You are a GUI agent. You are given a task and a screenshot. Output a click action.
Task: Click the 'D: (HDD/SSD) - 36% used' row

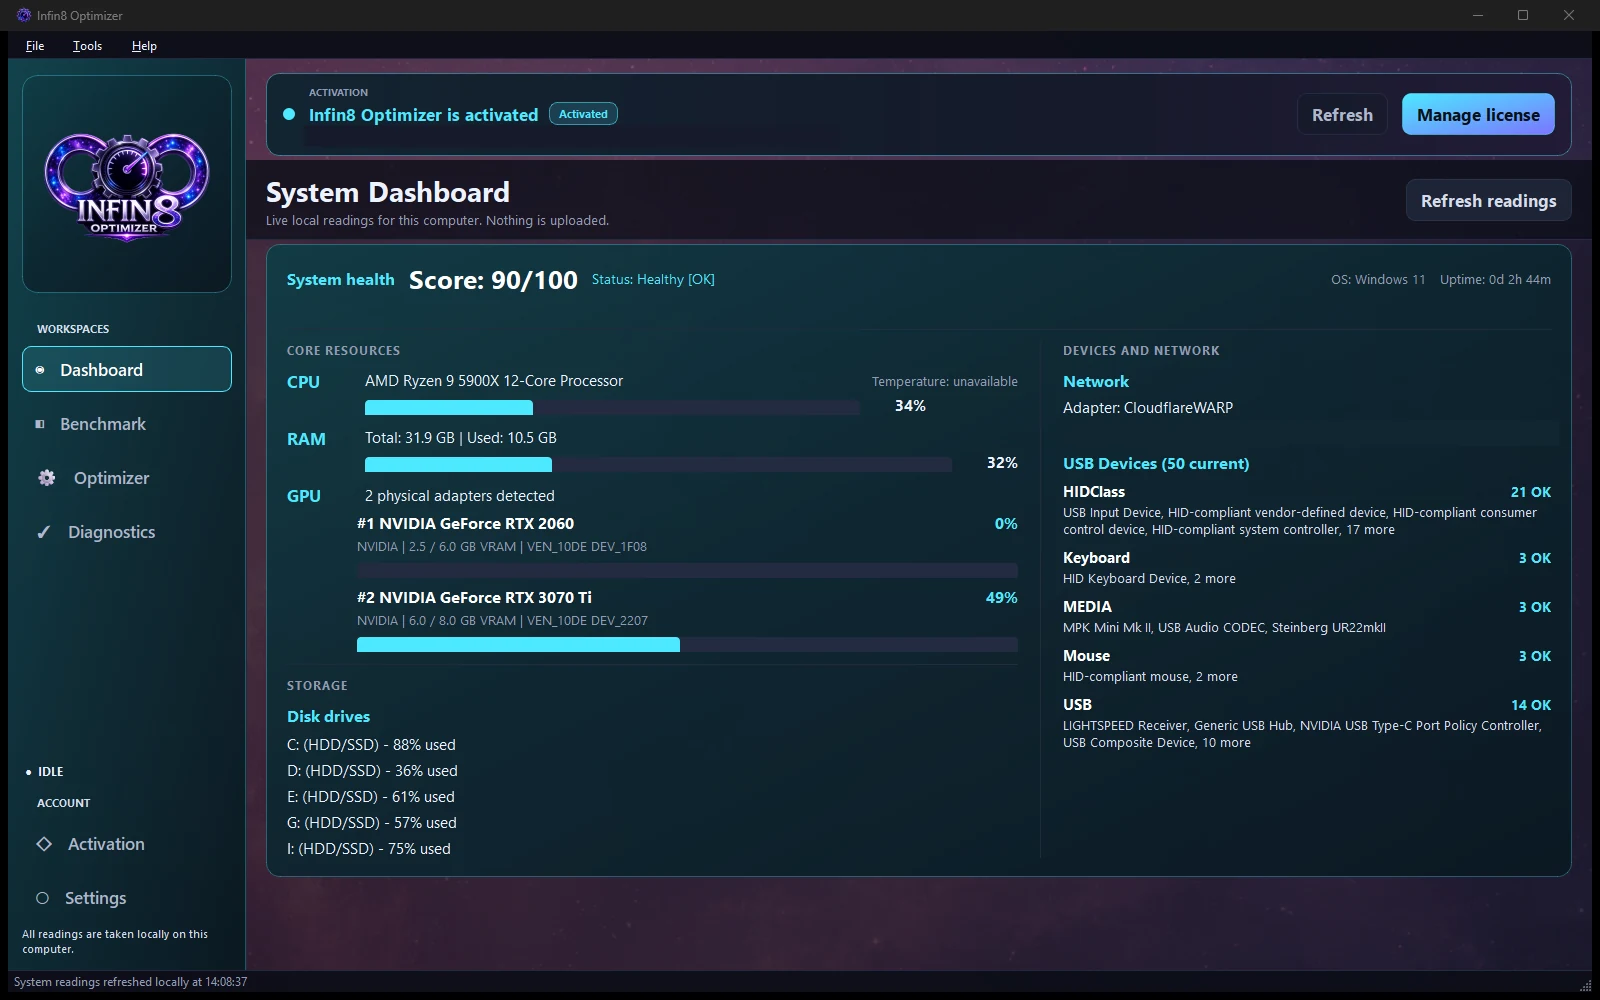pyautogui.click(x=372, y=771)
